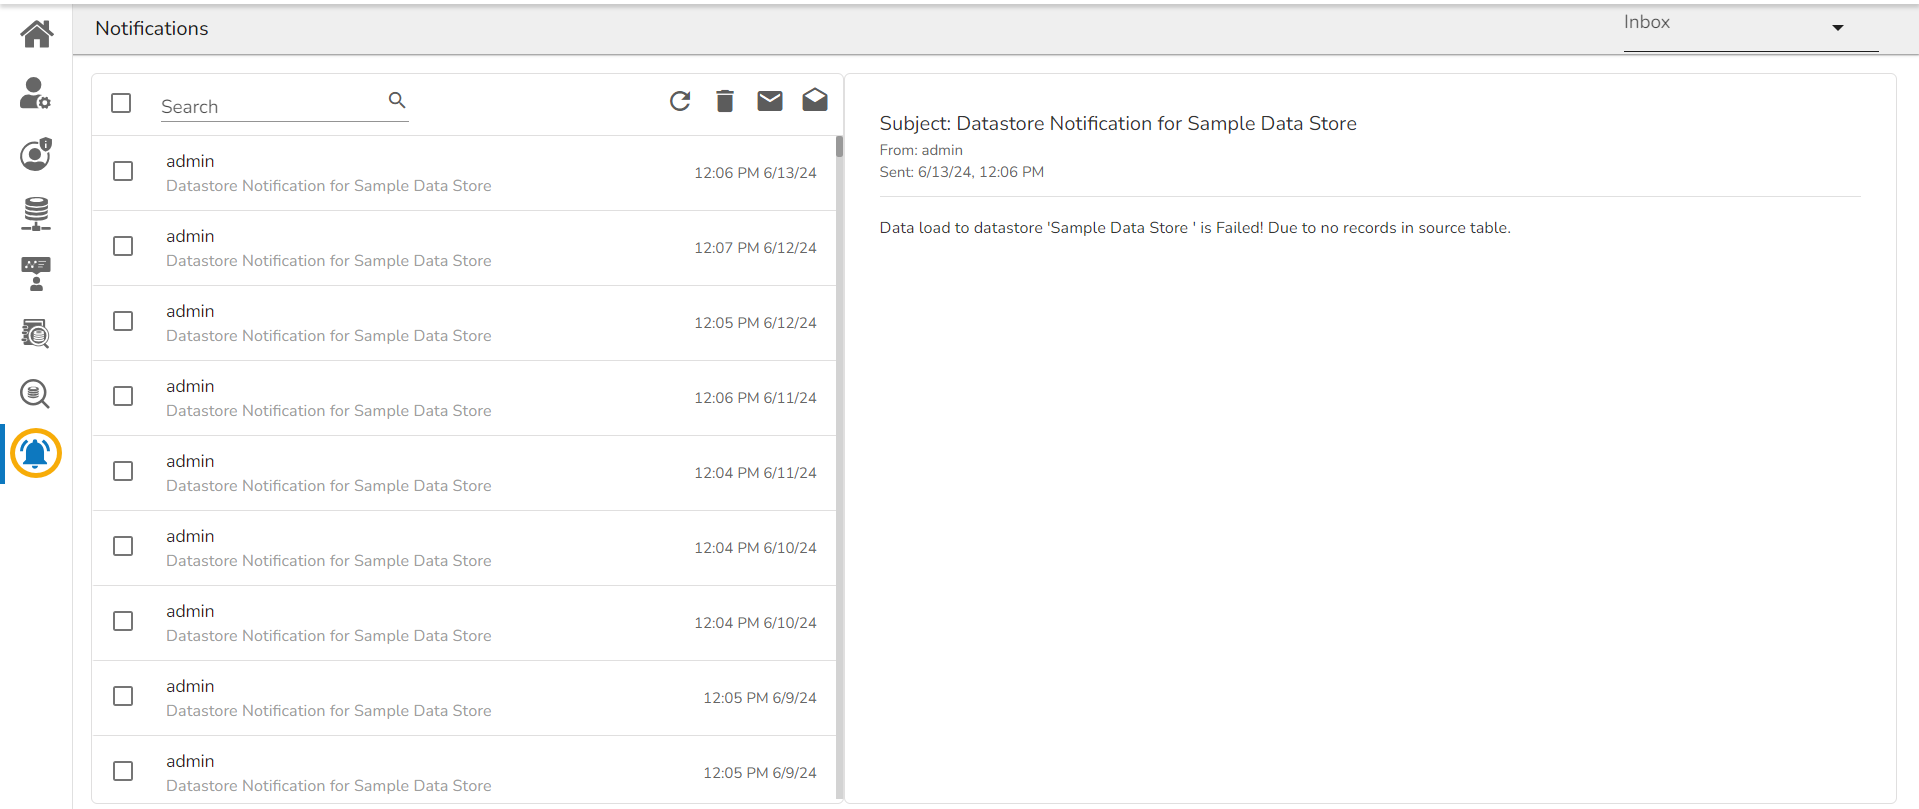Mark selected as read open-envelope icon

815,100
